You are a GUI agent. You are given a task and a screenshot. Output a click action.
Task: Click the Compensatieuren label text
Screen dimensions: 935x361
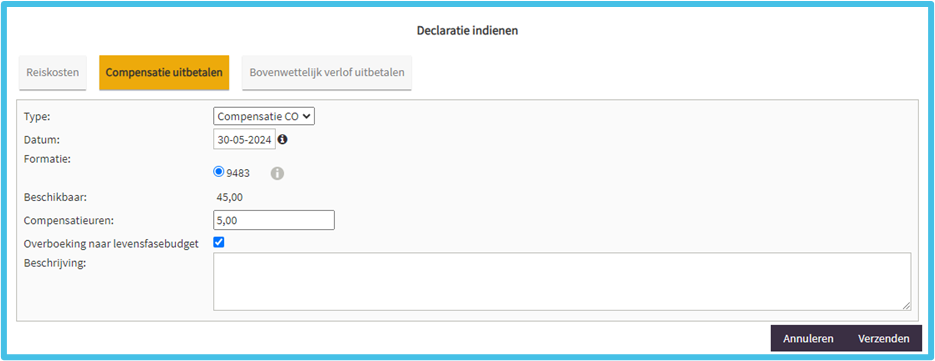click(69, 220)
